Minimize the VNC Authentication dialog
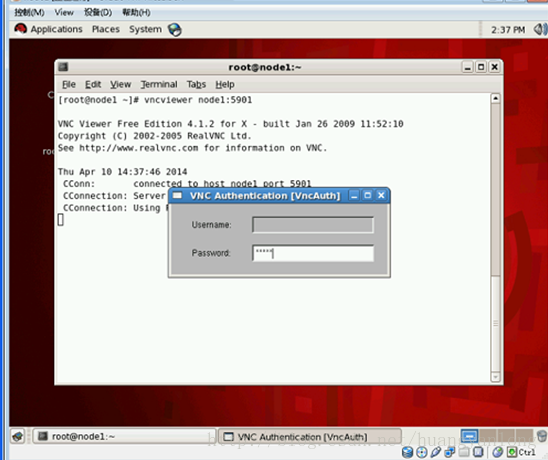The width and height of the screenshot is (548, 460). click(x=354, y=196)
